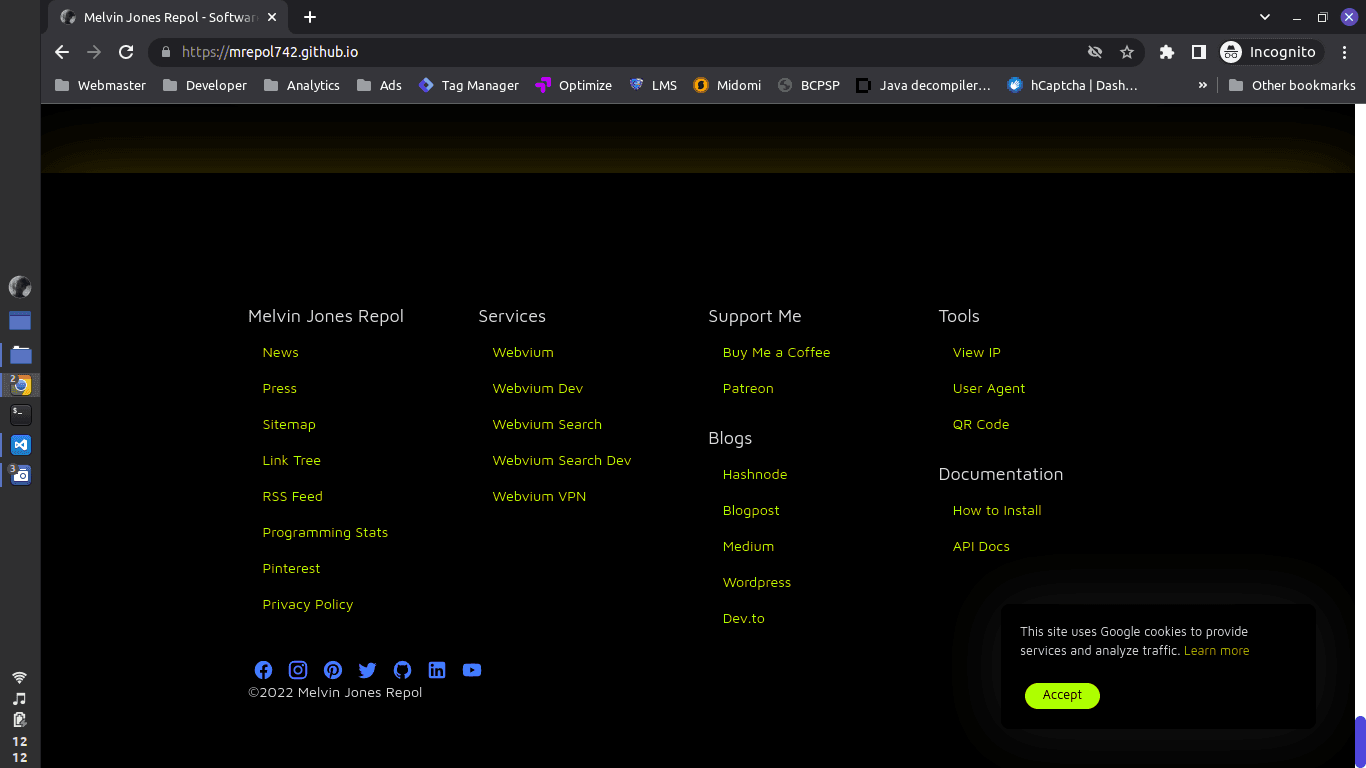Open the YouTube icon in footer
Viewport: 1366px width, 768px height.
click(472, 670)
